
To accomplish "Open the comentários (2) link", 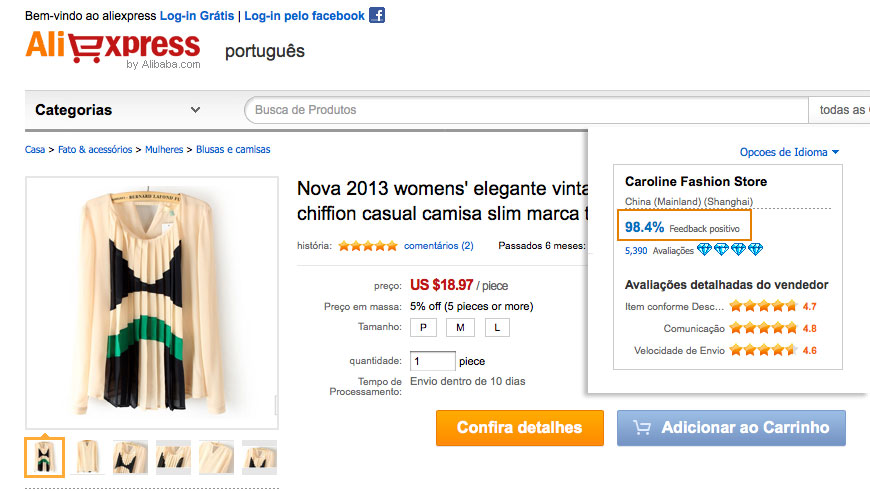I will (438, 245).
